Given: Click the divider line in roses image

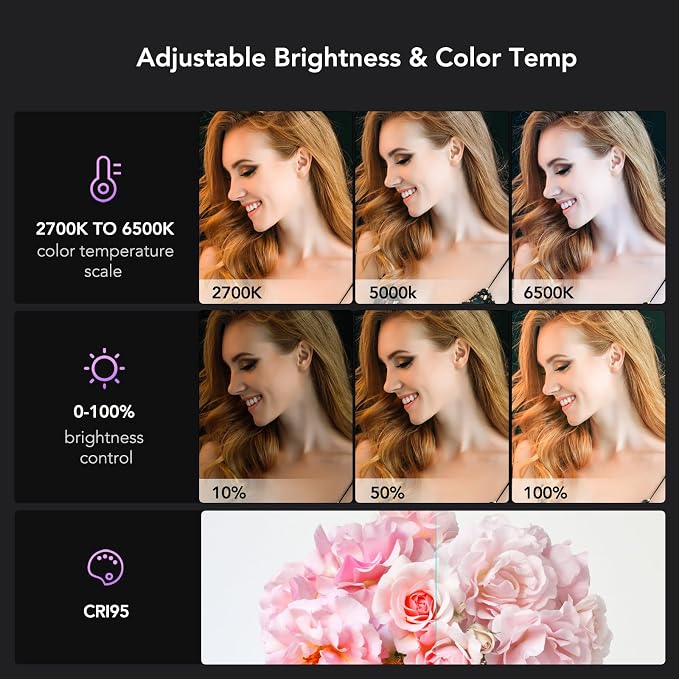Looking at the screenshot, I should tap(436, 588).
